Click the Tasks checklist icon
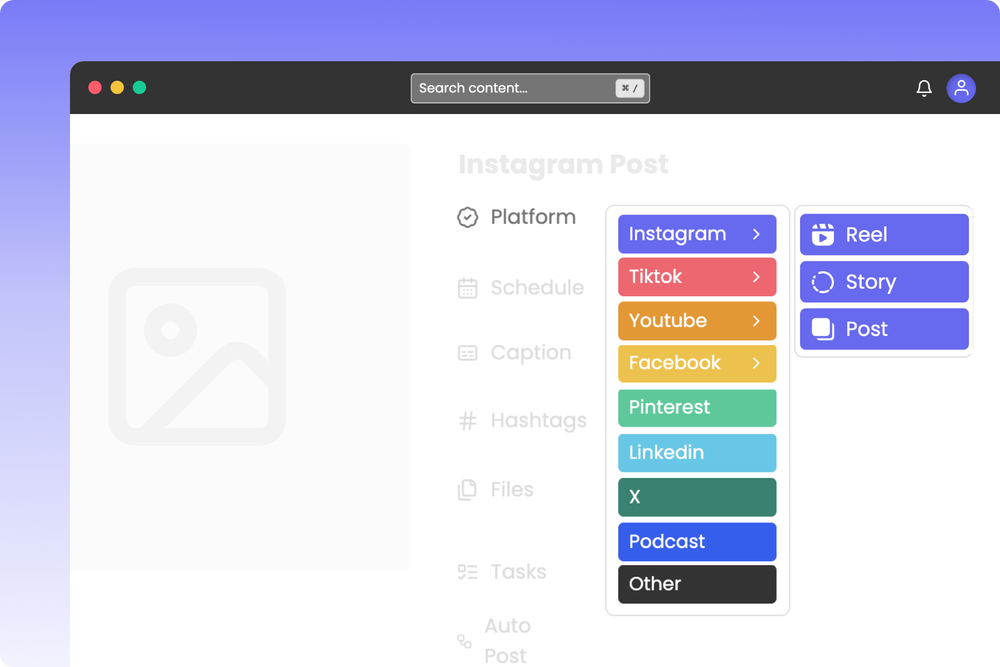 [x=467, y=572]
